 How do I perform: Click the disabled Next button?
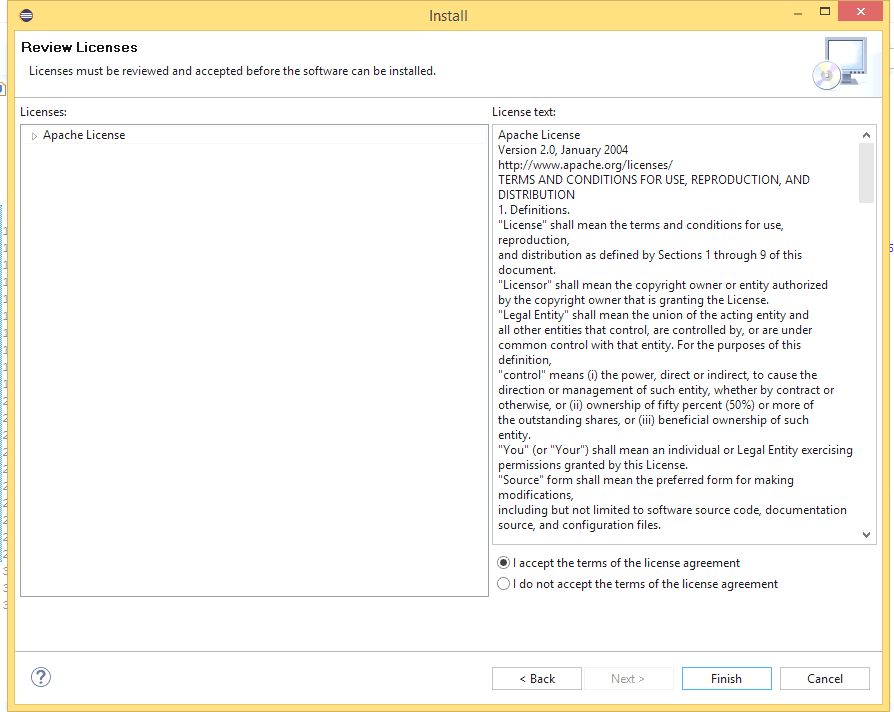tap(629, 678)
